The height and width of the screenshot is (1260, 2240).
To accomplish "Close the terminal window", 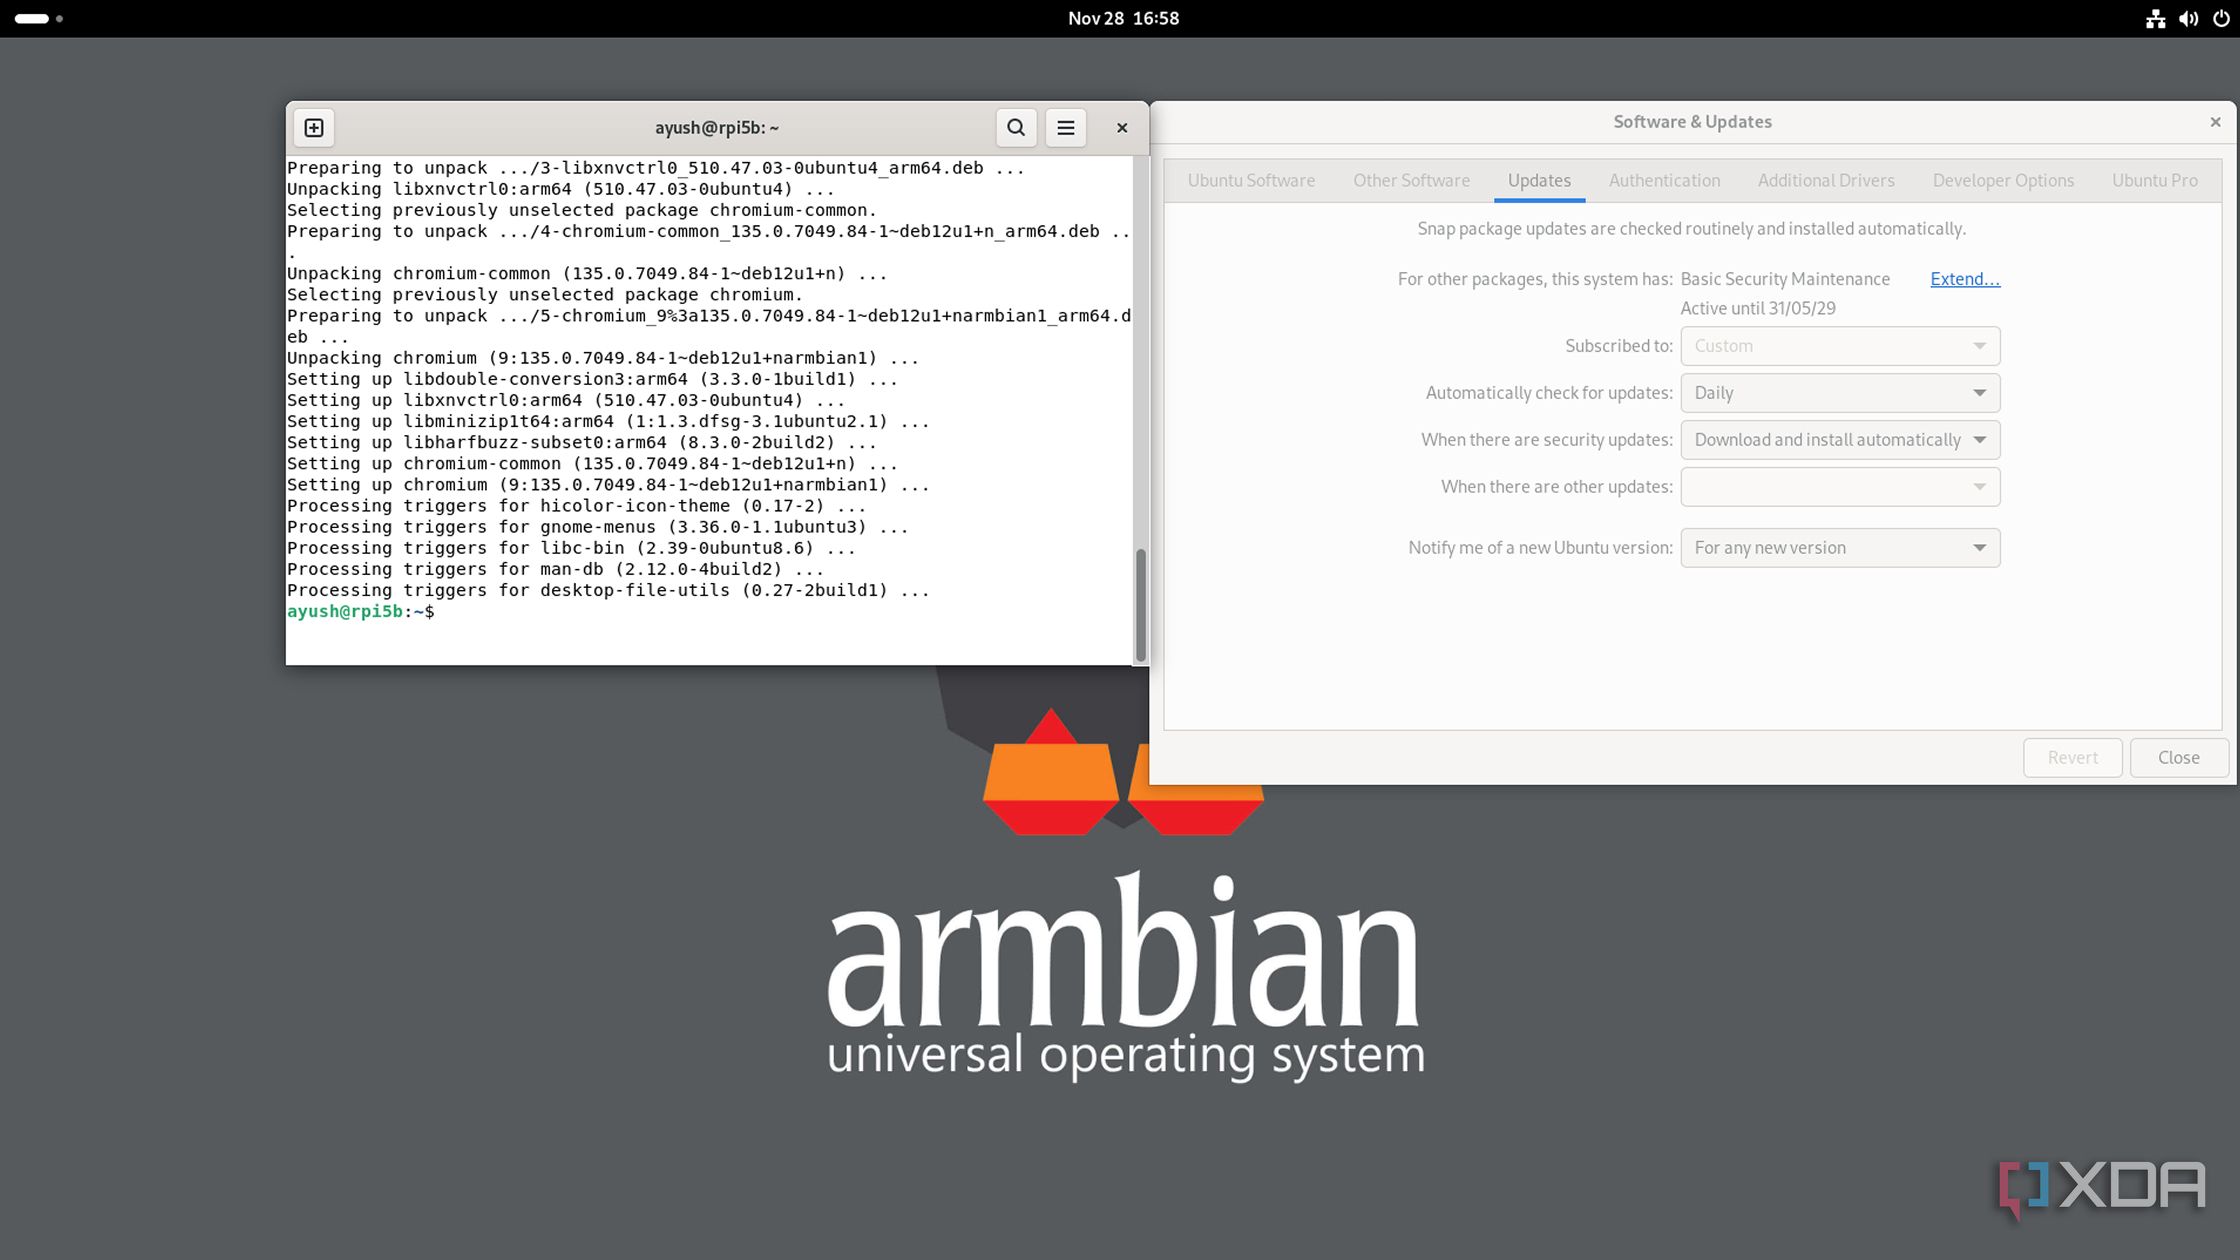I will (1122, 128).
